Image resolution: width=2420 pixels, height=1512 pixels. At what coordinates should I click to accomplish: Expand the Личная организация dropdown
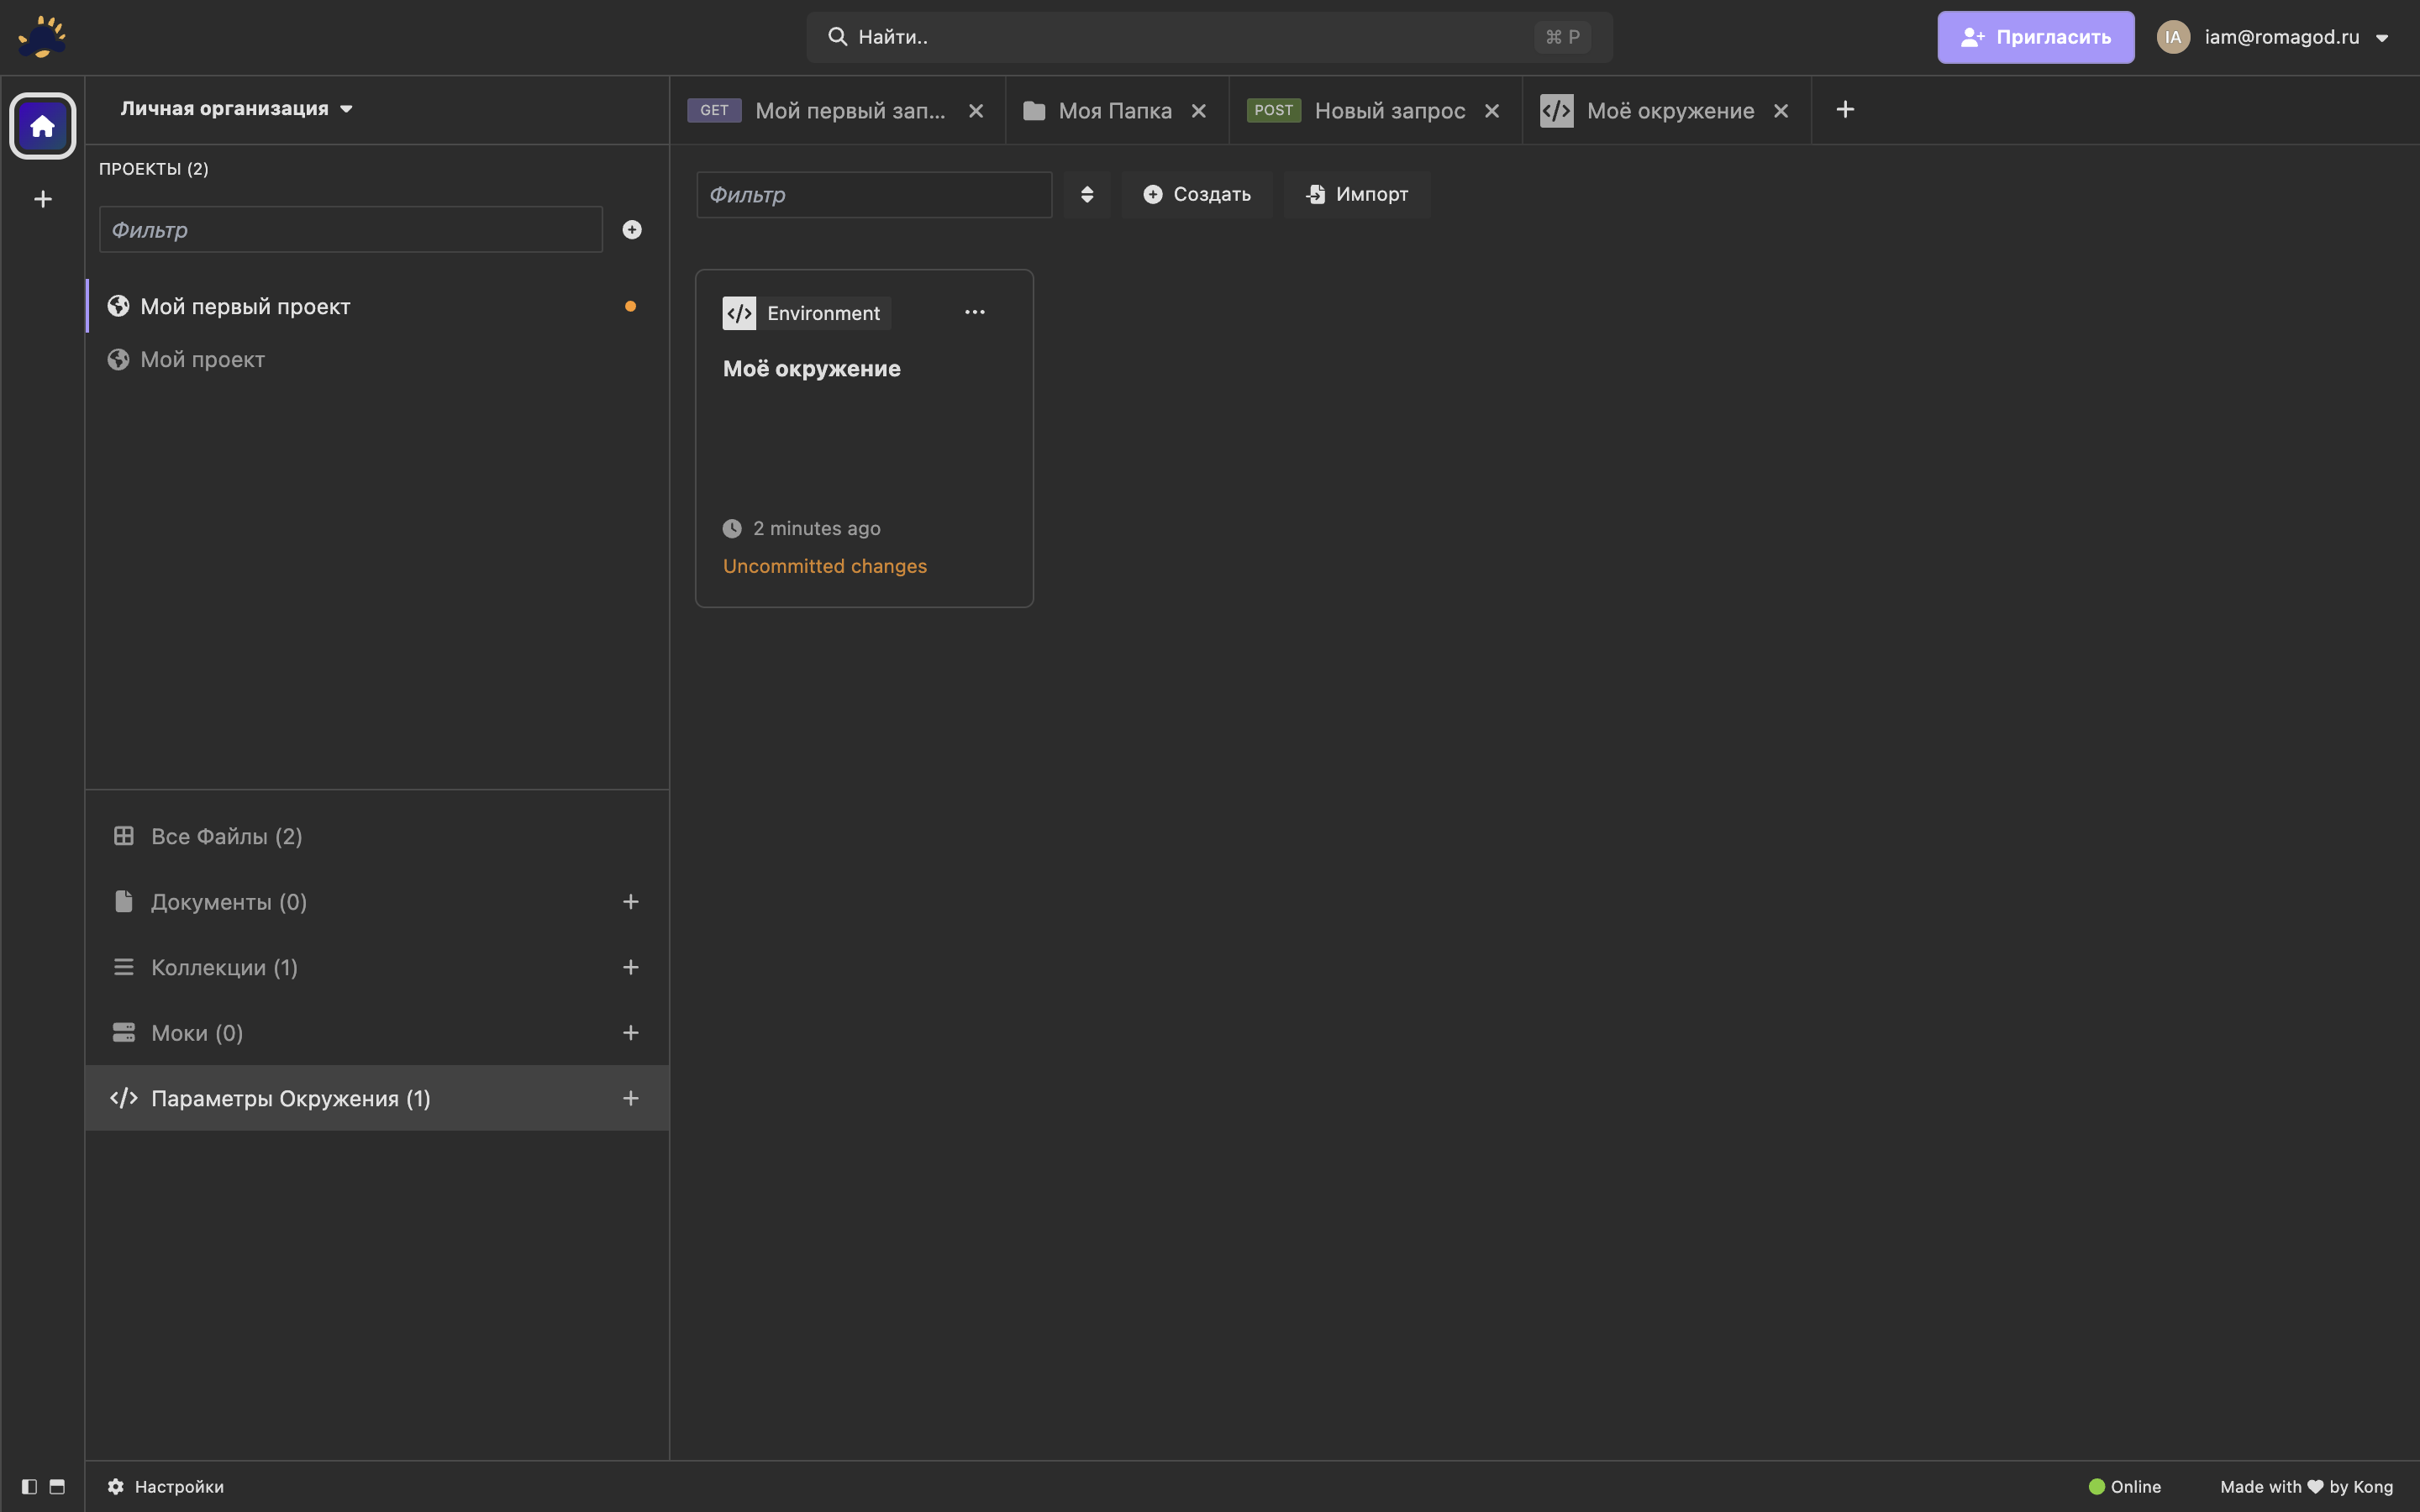[236, 108]
